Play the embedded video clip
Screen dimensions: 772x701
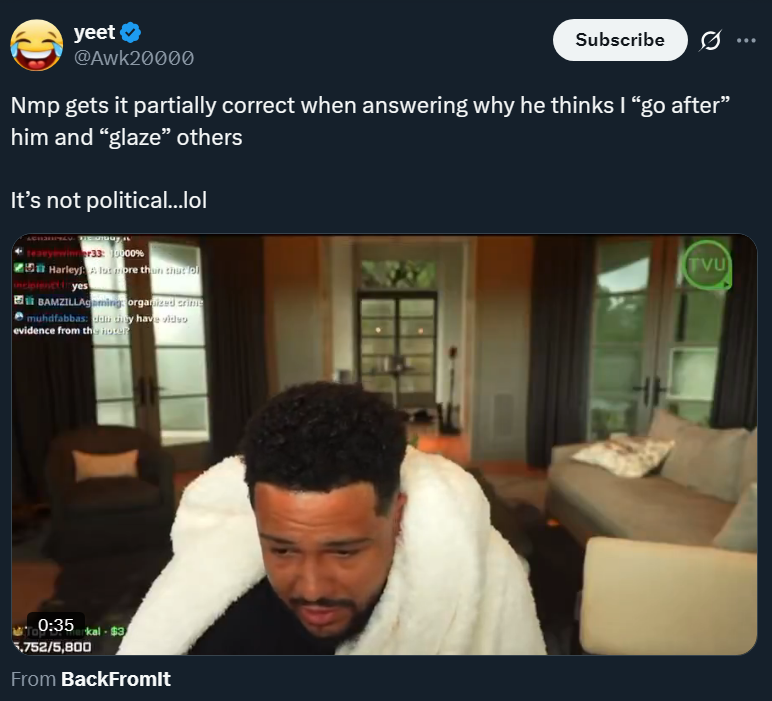[x=384, y=444]
